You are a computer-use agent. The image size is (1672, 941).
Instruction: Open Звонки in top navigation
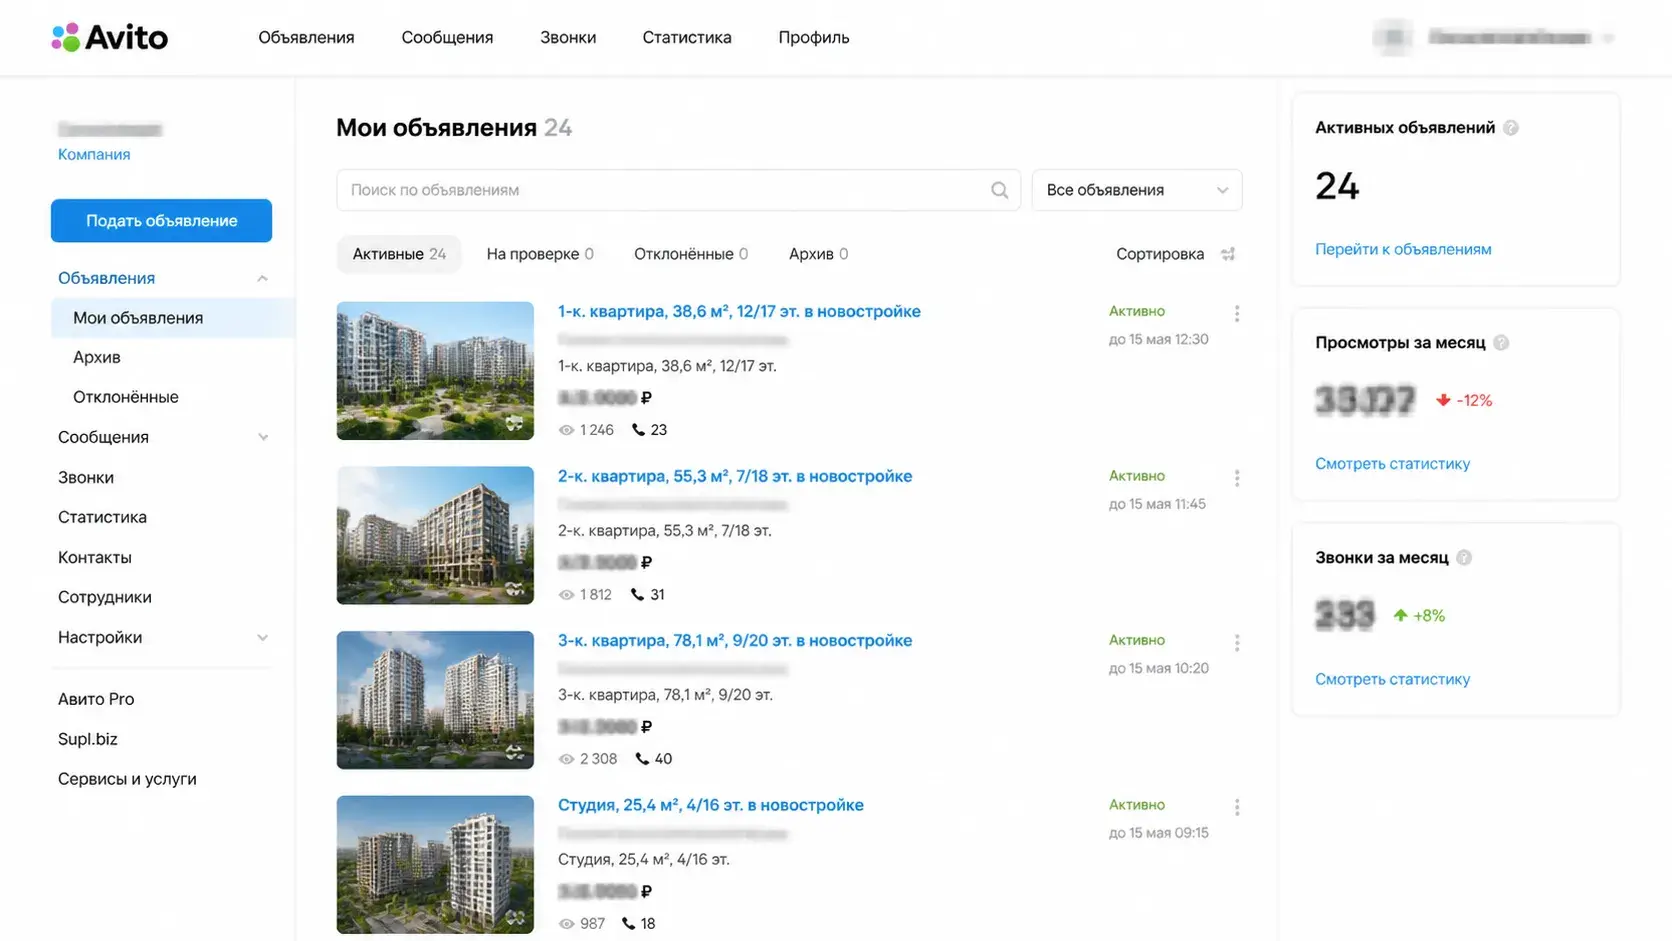pos(568,37)
